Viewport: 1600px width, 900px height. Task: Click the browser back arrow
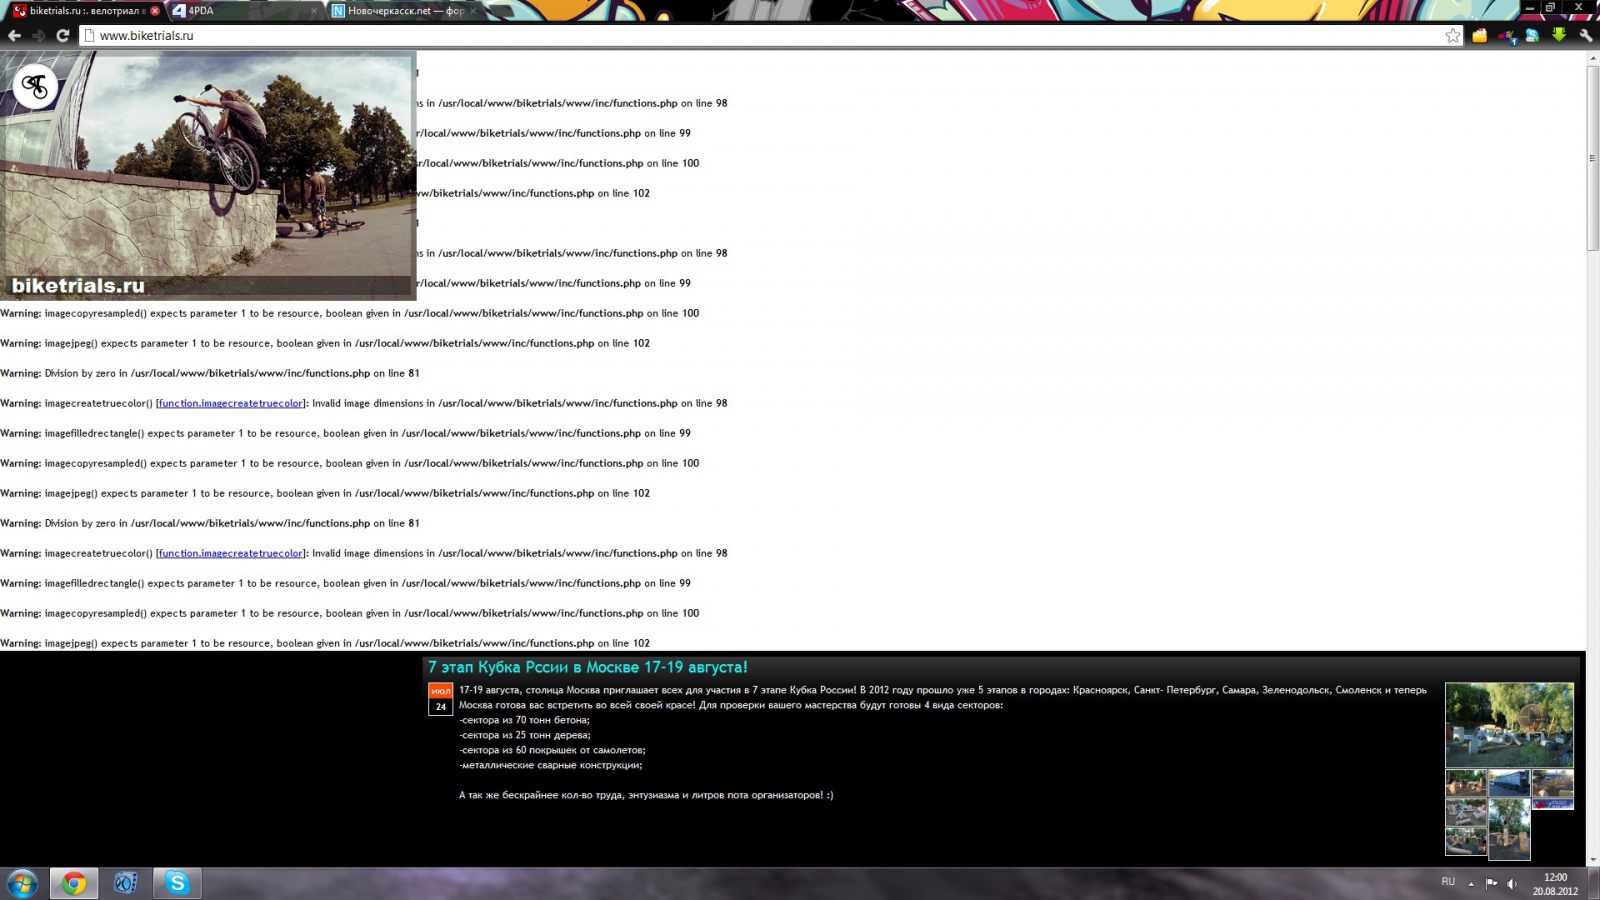coord(14,35)
